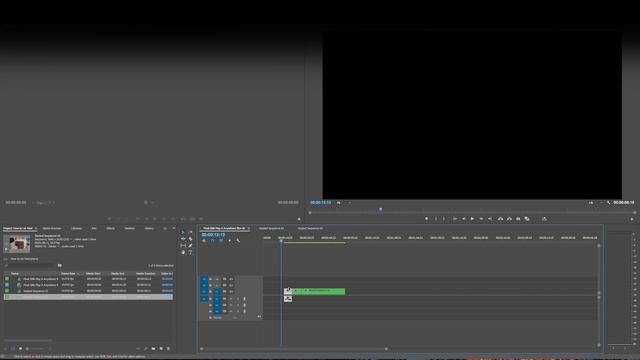Open the Project tab
This screenshot has height=360, width=640.
(x=18, y=229)
